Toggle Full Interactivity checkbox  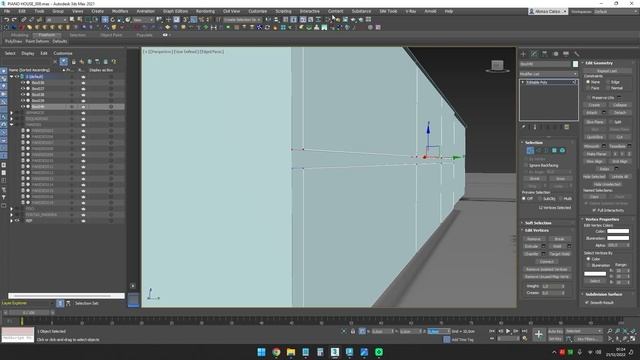[x=594, y=210]
